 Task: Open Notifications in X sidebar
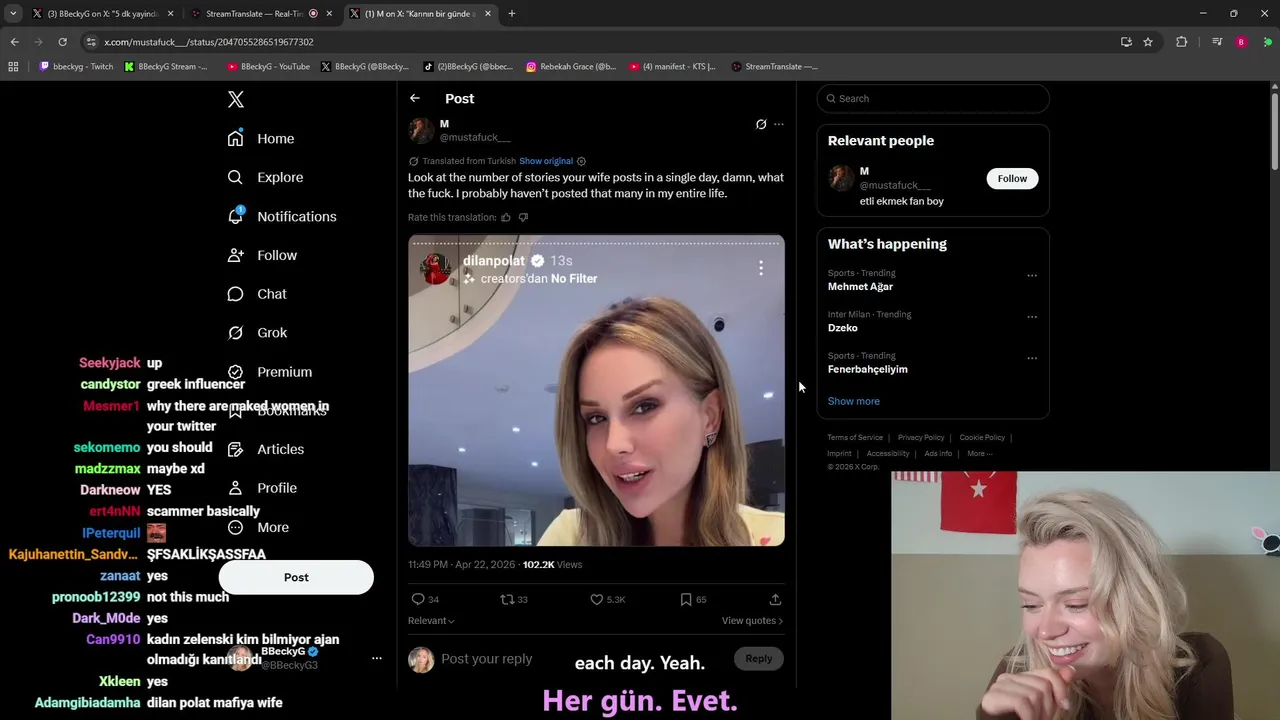coord(282,216)
